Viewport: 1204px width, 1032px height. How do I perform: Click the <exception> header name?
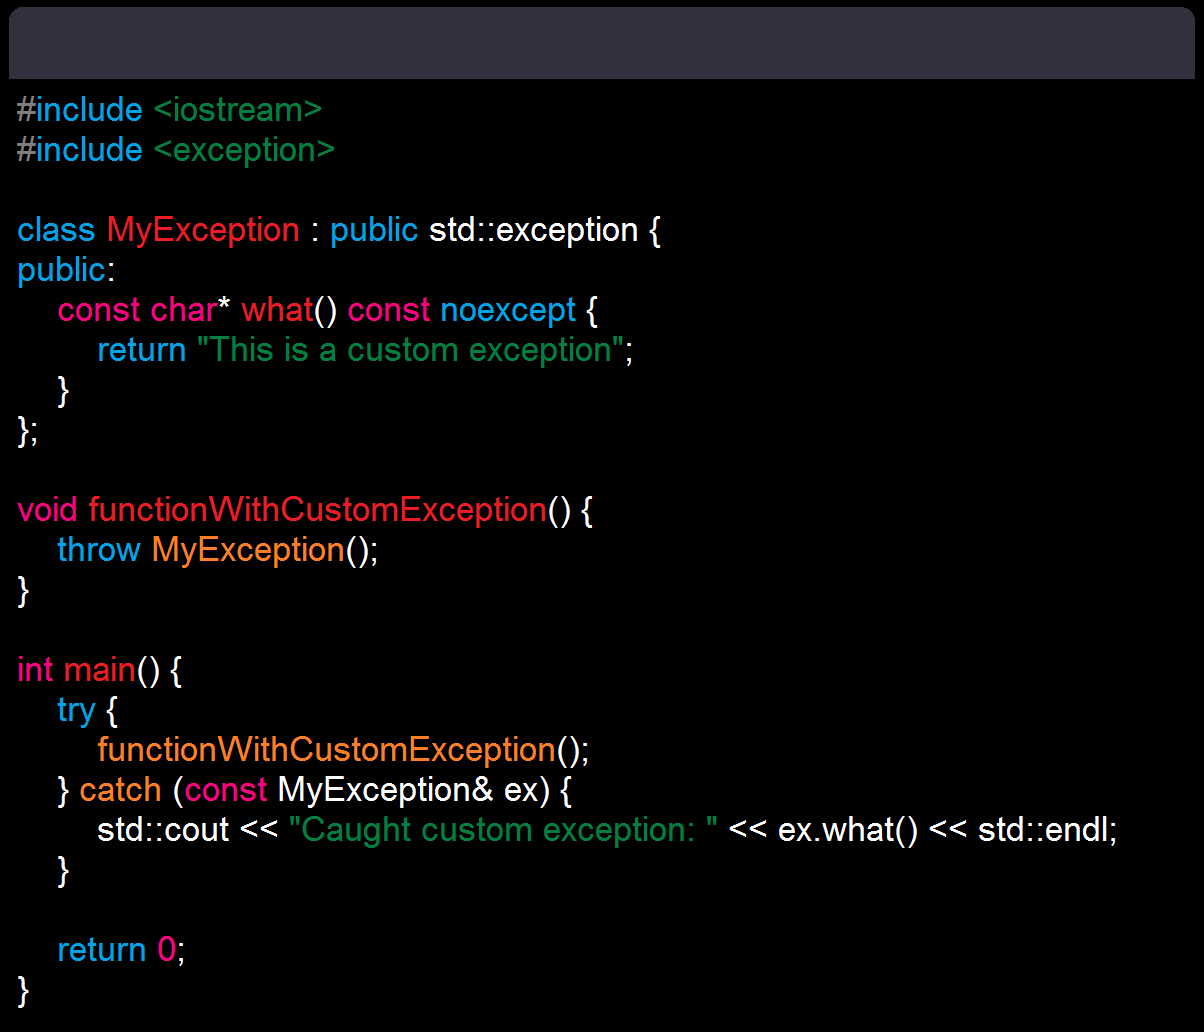pos(244,150)
